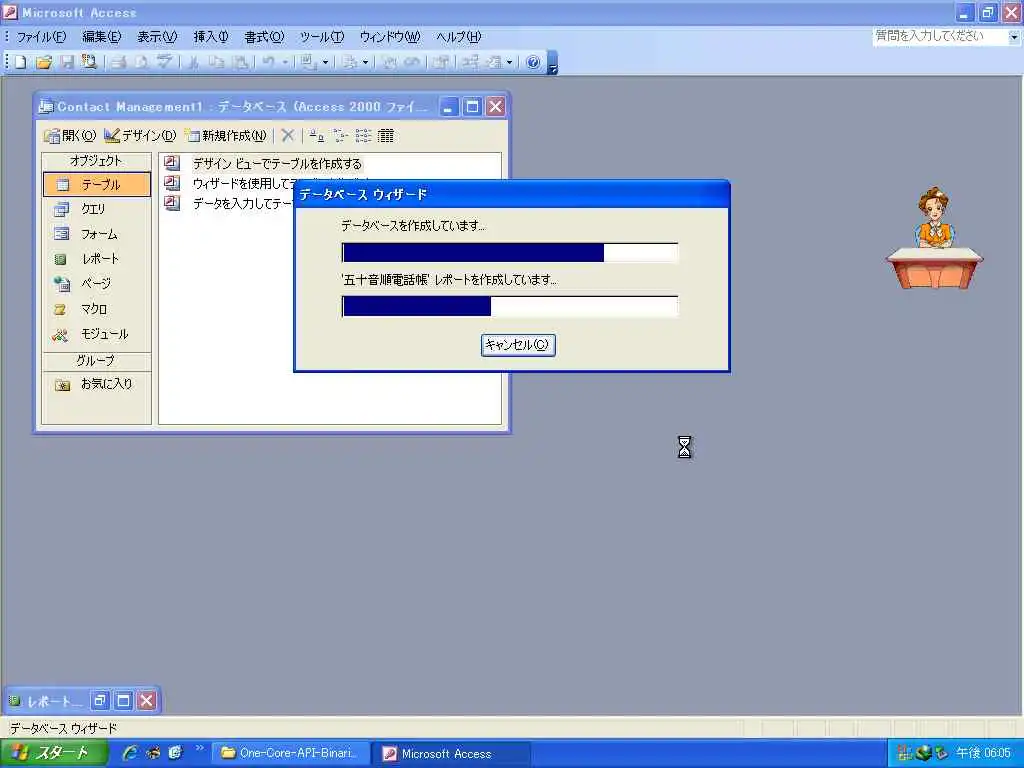Select マクロ in objects list

(x=97, y=309)
